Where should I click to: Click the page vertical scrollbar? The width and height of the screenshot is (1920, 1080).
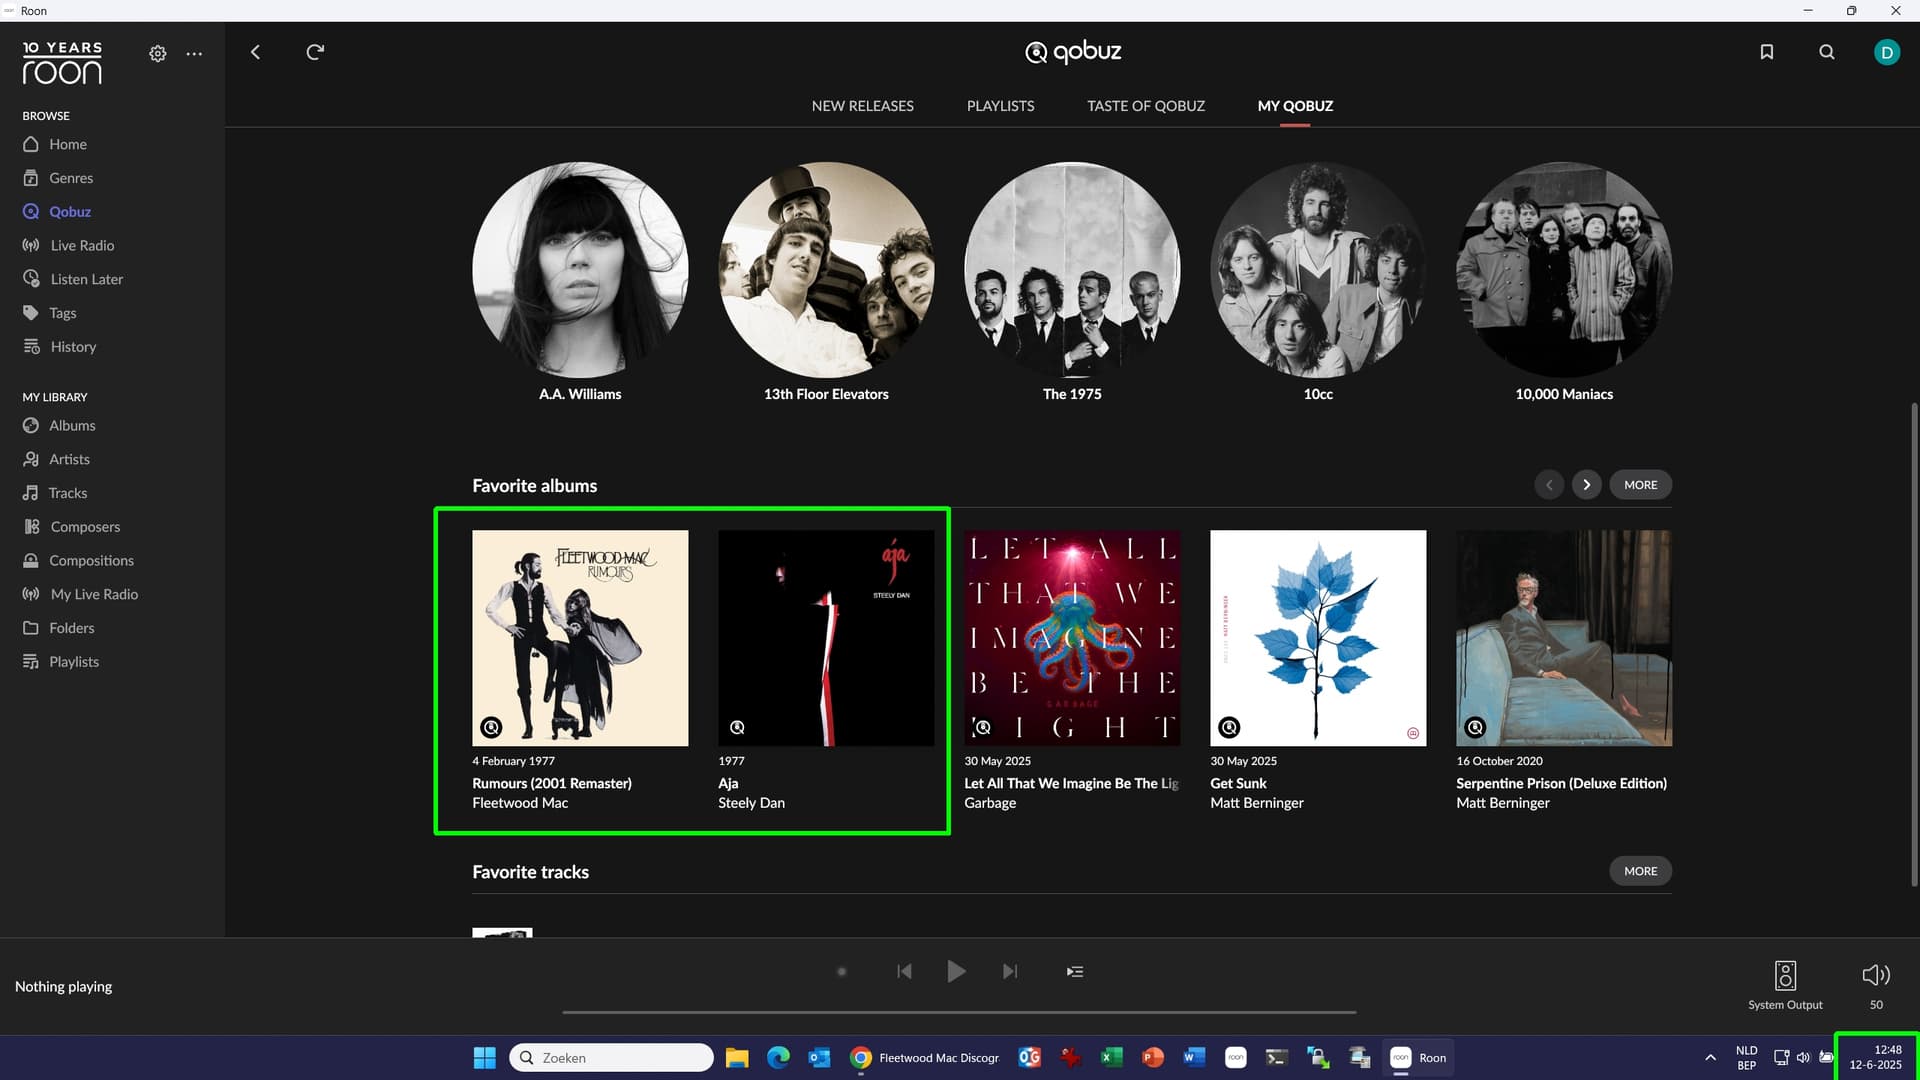pos(1914,644)
